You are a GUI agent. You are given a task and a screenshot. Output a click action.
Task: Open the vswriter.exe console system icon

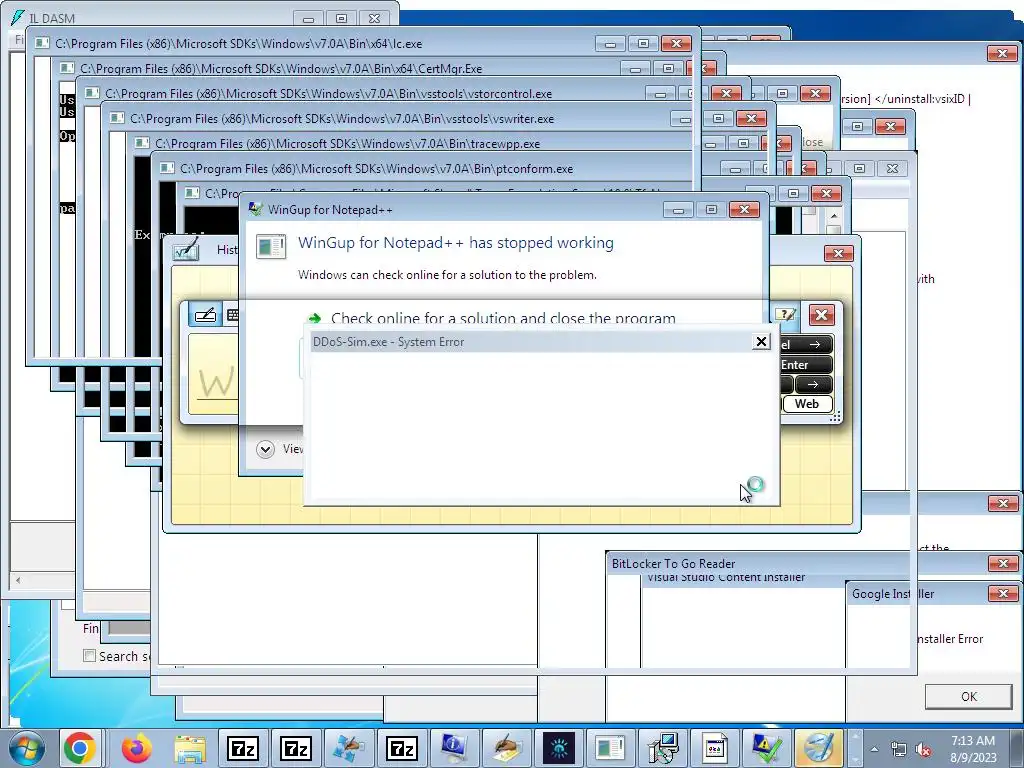117,118
